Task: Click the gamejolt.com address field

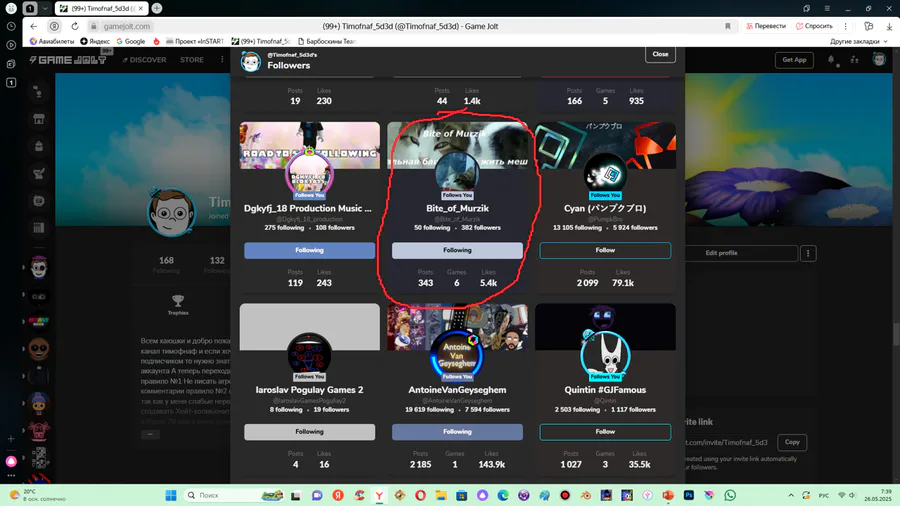Action: click(x=127, y=26)
